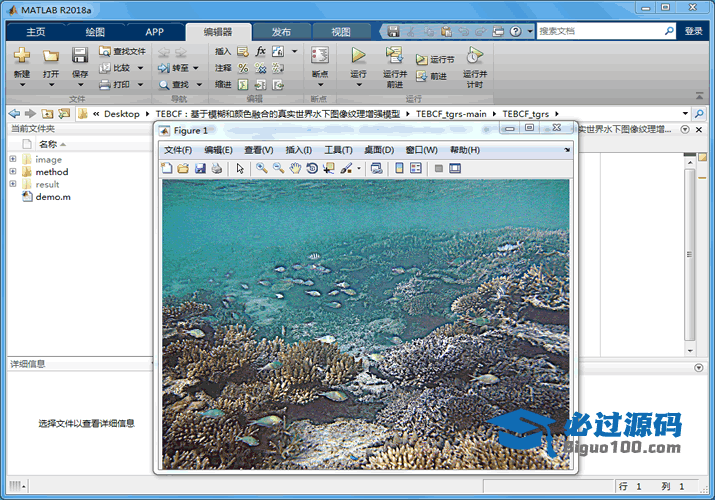Toggle the Insert Legend button in Figure toolbar
The image size is (715, 500).
click(x=416, y=169)
